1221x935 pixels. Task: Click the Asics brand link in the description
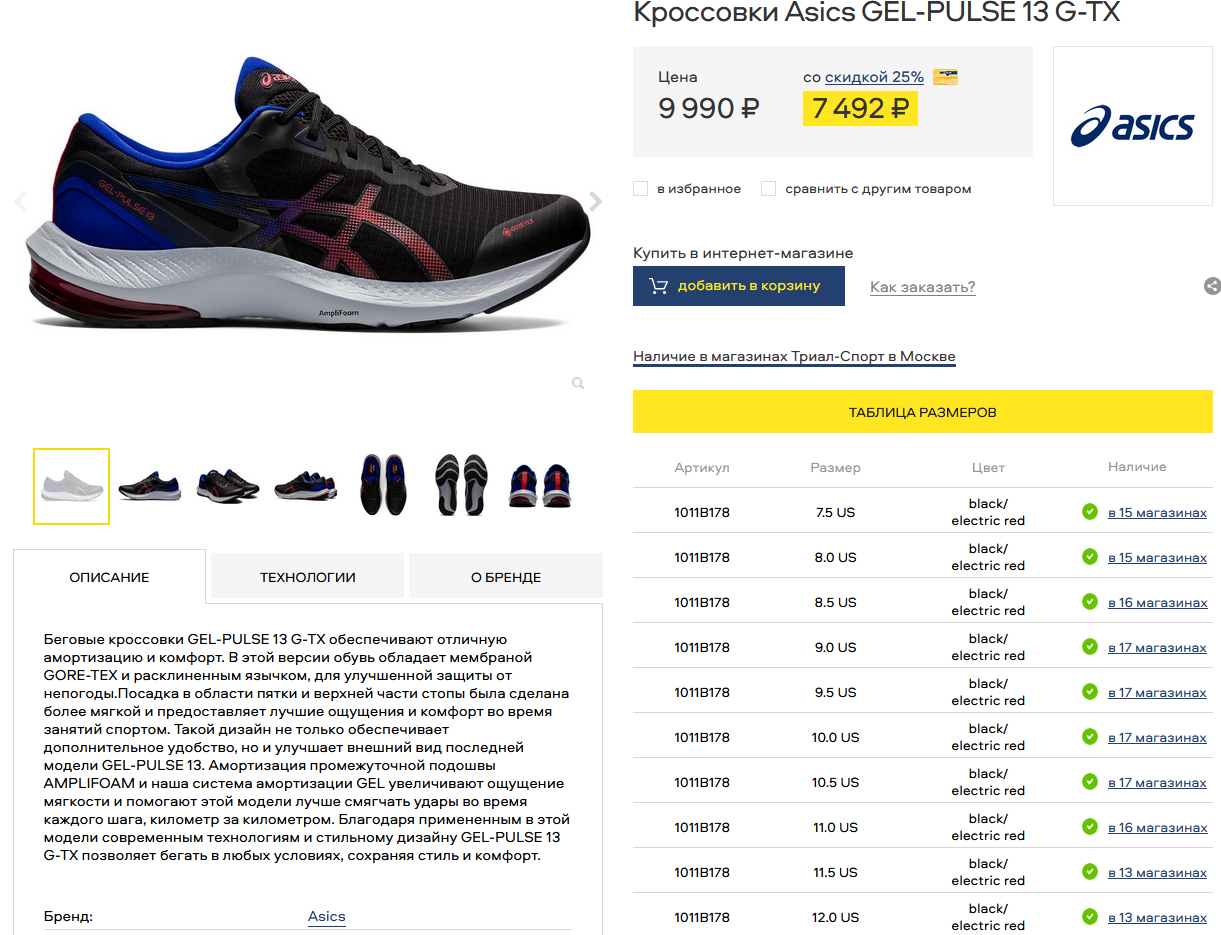coord(326,916)
